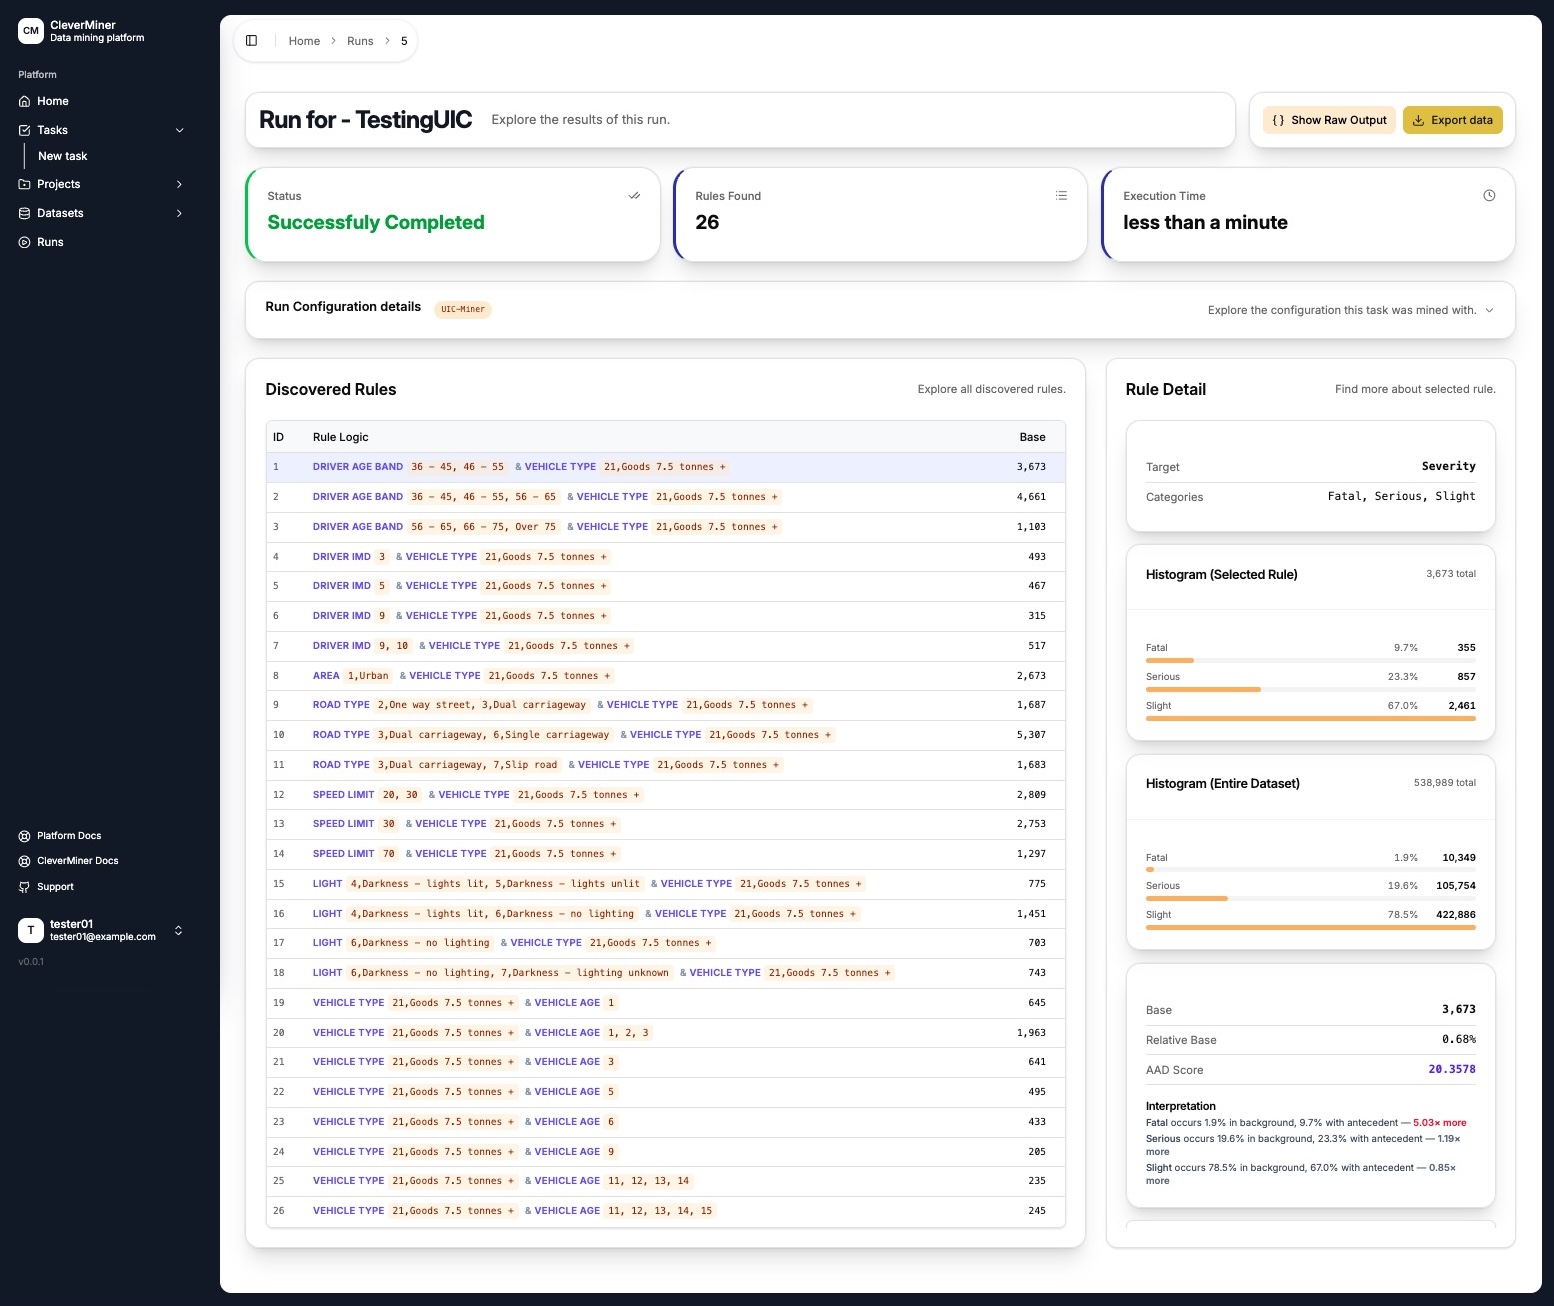The image size is (1554, 1306).
Task: Click the download icon on Export data
Action: tap(1418, 120)
